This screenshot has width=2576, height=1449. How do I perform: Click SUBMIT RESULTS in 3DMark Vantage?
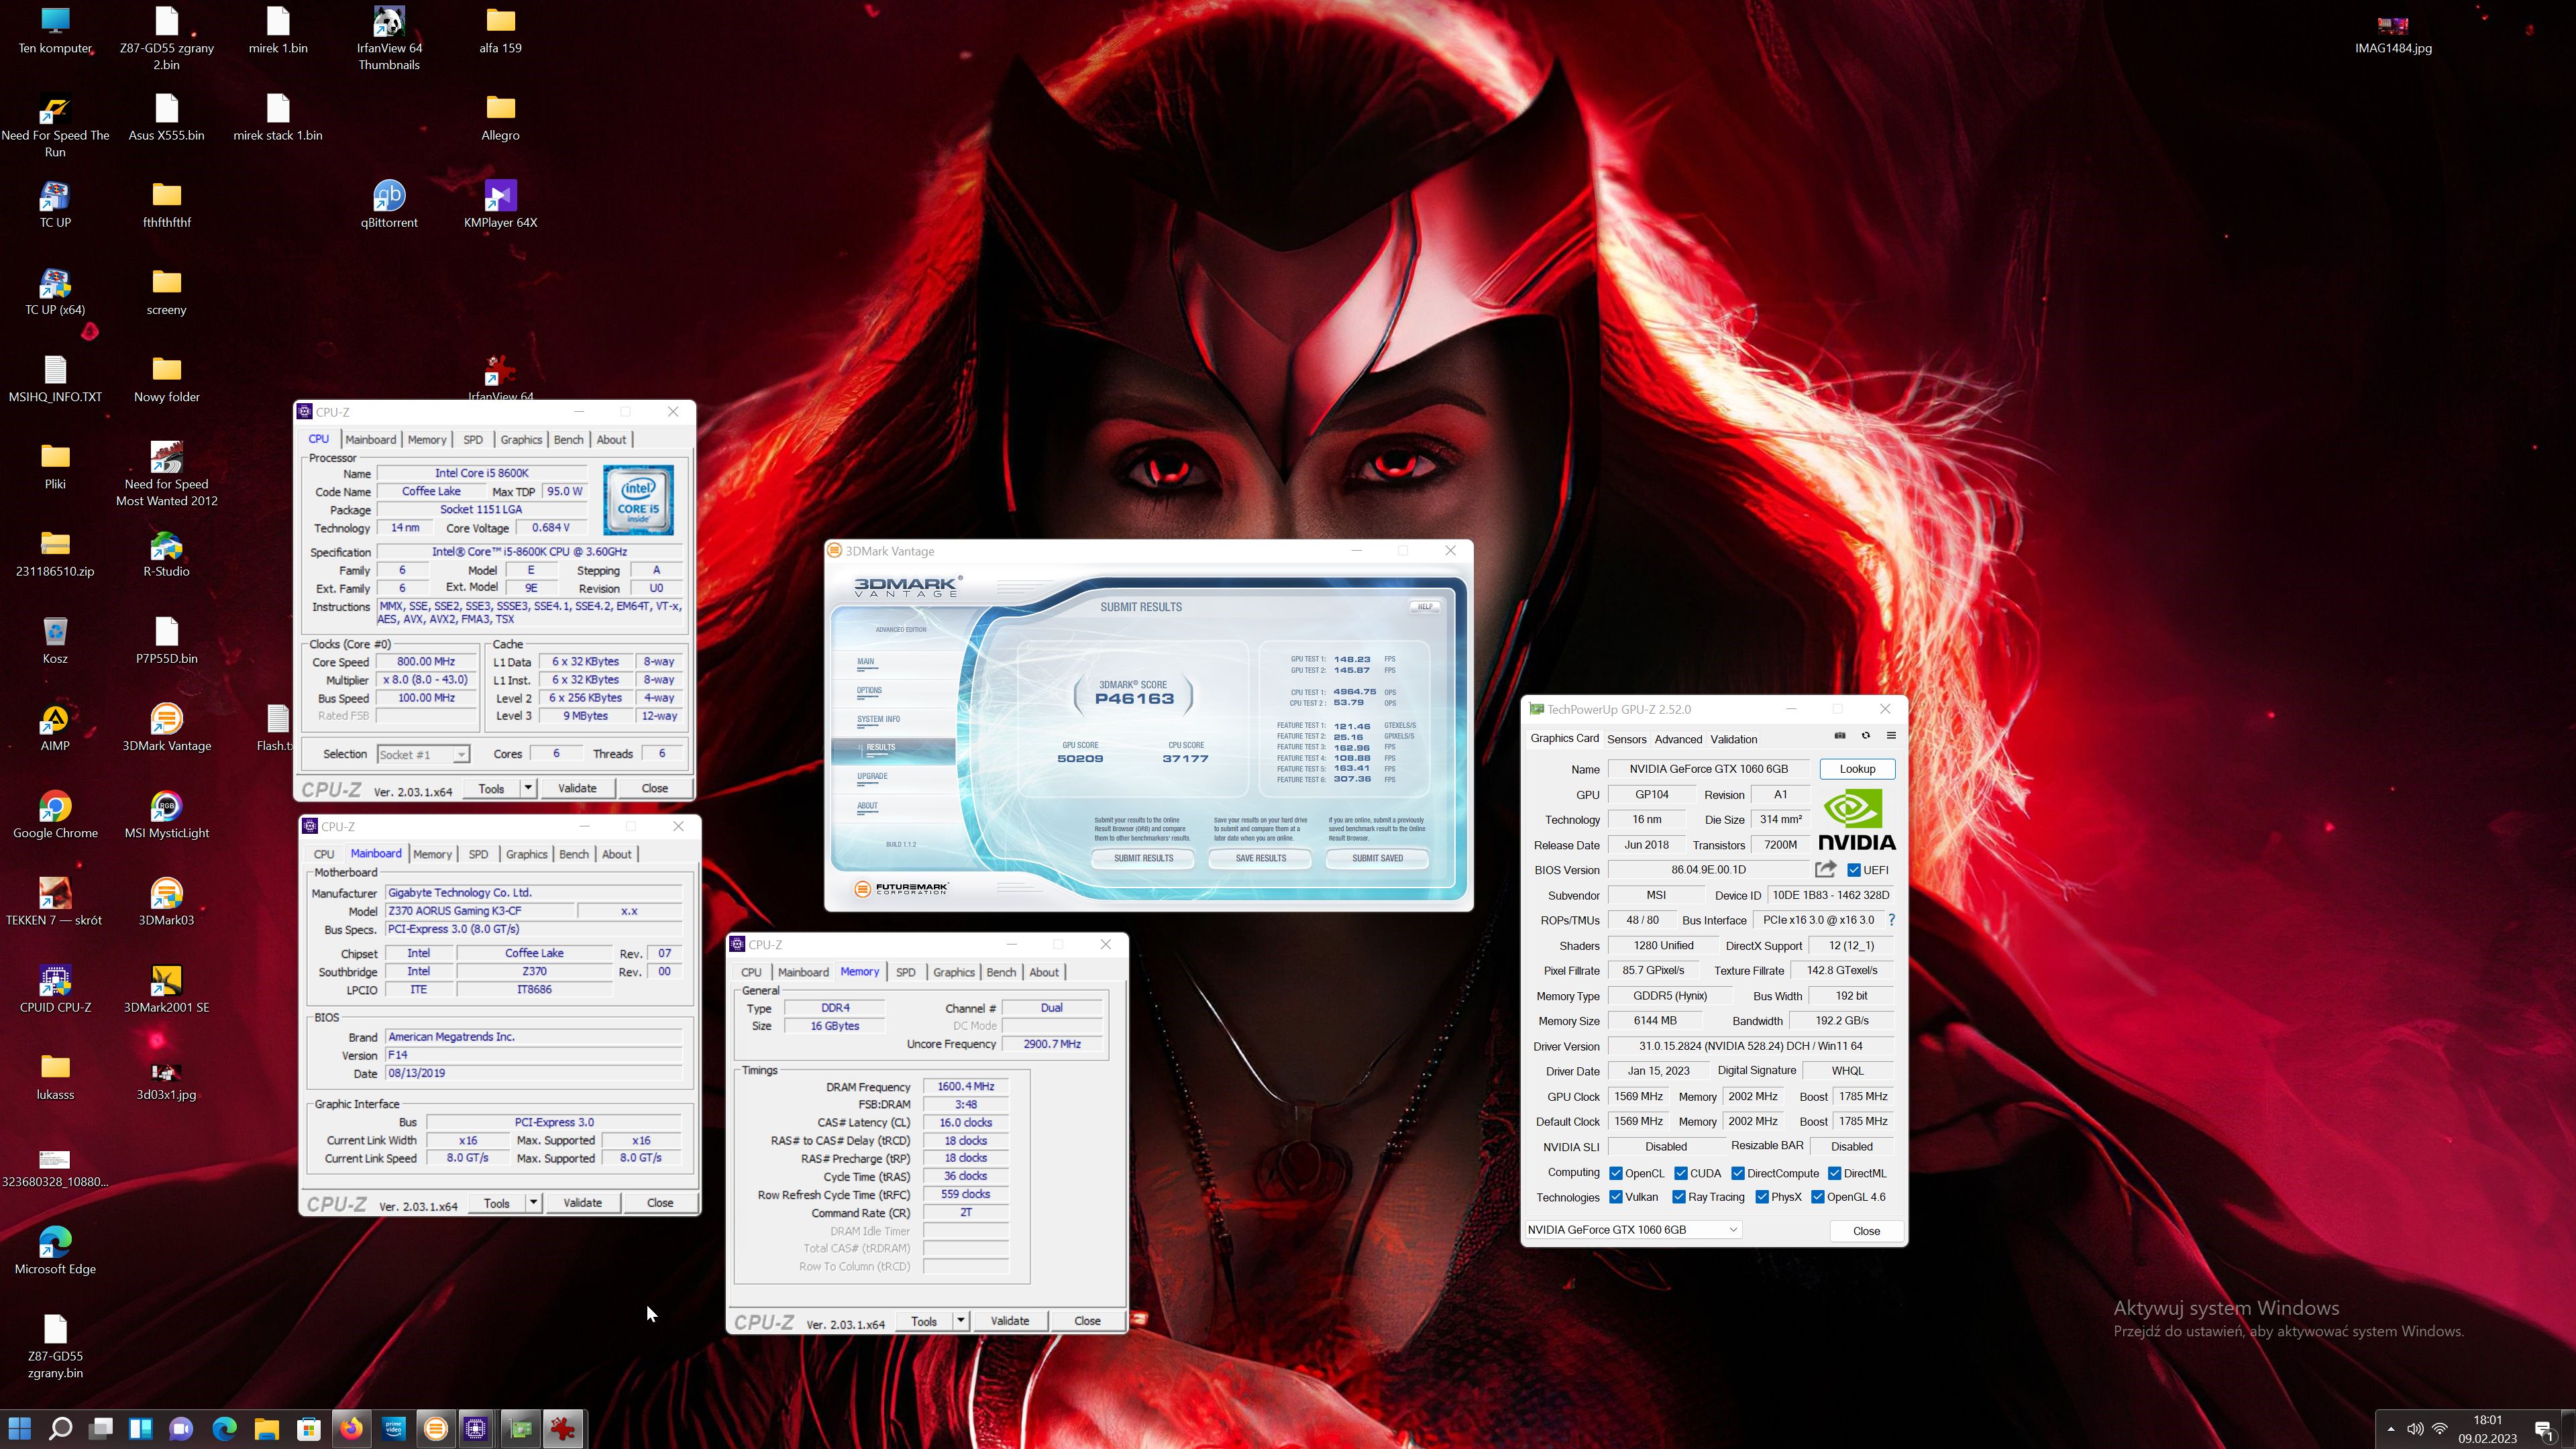pos(1143,858)
